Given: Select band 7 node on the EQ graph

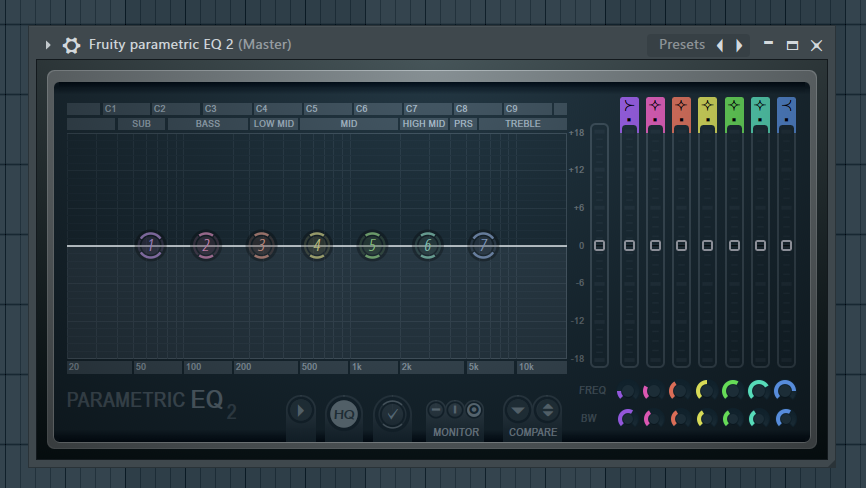Looking at the screenshot, I should pyautogui.click(x=483, y=246).
